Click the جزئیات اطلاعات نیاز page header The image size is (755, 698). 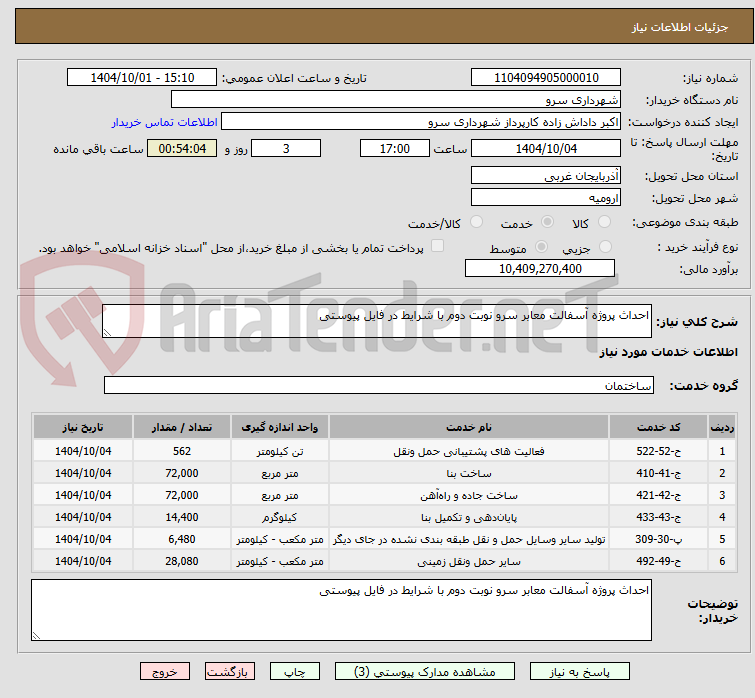679,27
